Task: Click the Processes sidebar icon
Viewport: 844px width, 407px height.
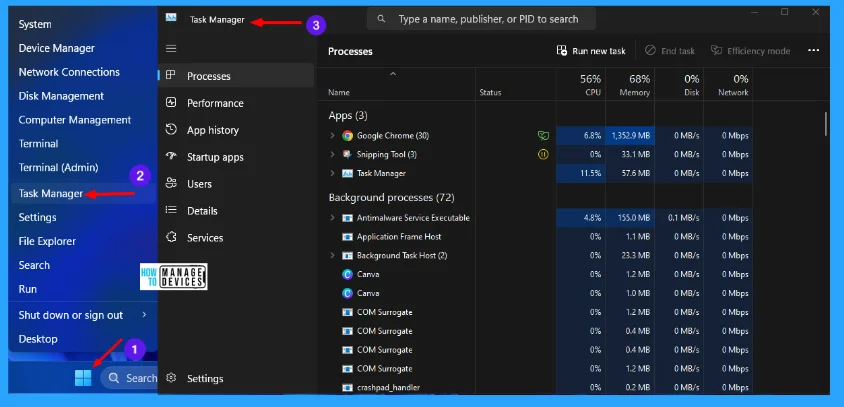Action: 171,75
